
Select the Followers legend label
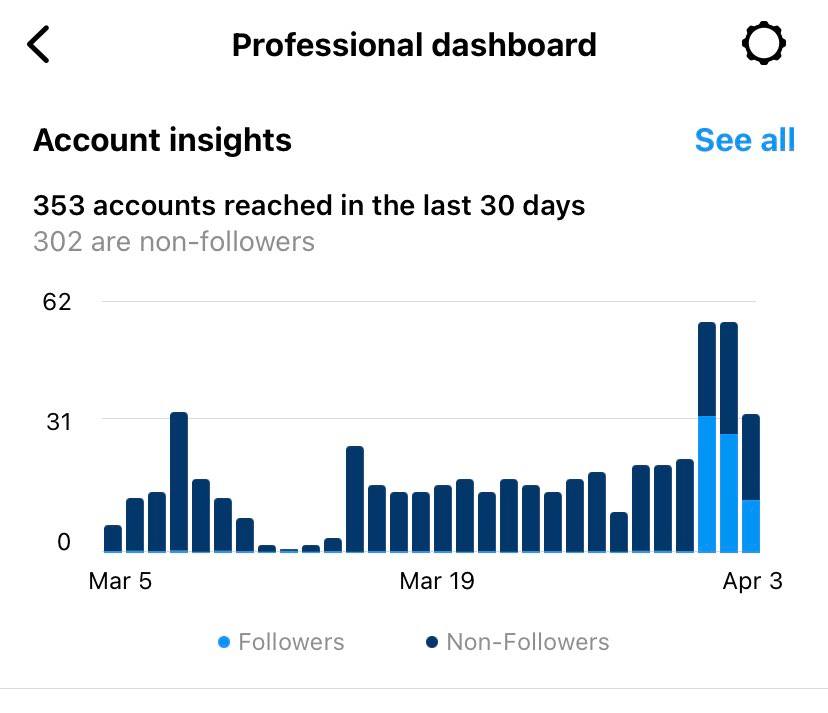291,642
